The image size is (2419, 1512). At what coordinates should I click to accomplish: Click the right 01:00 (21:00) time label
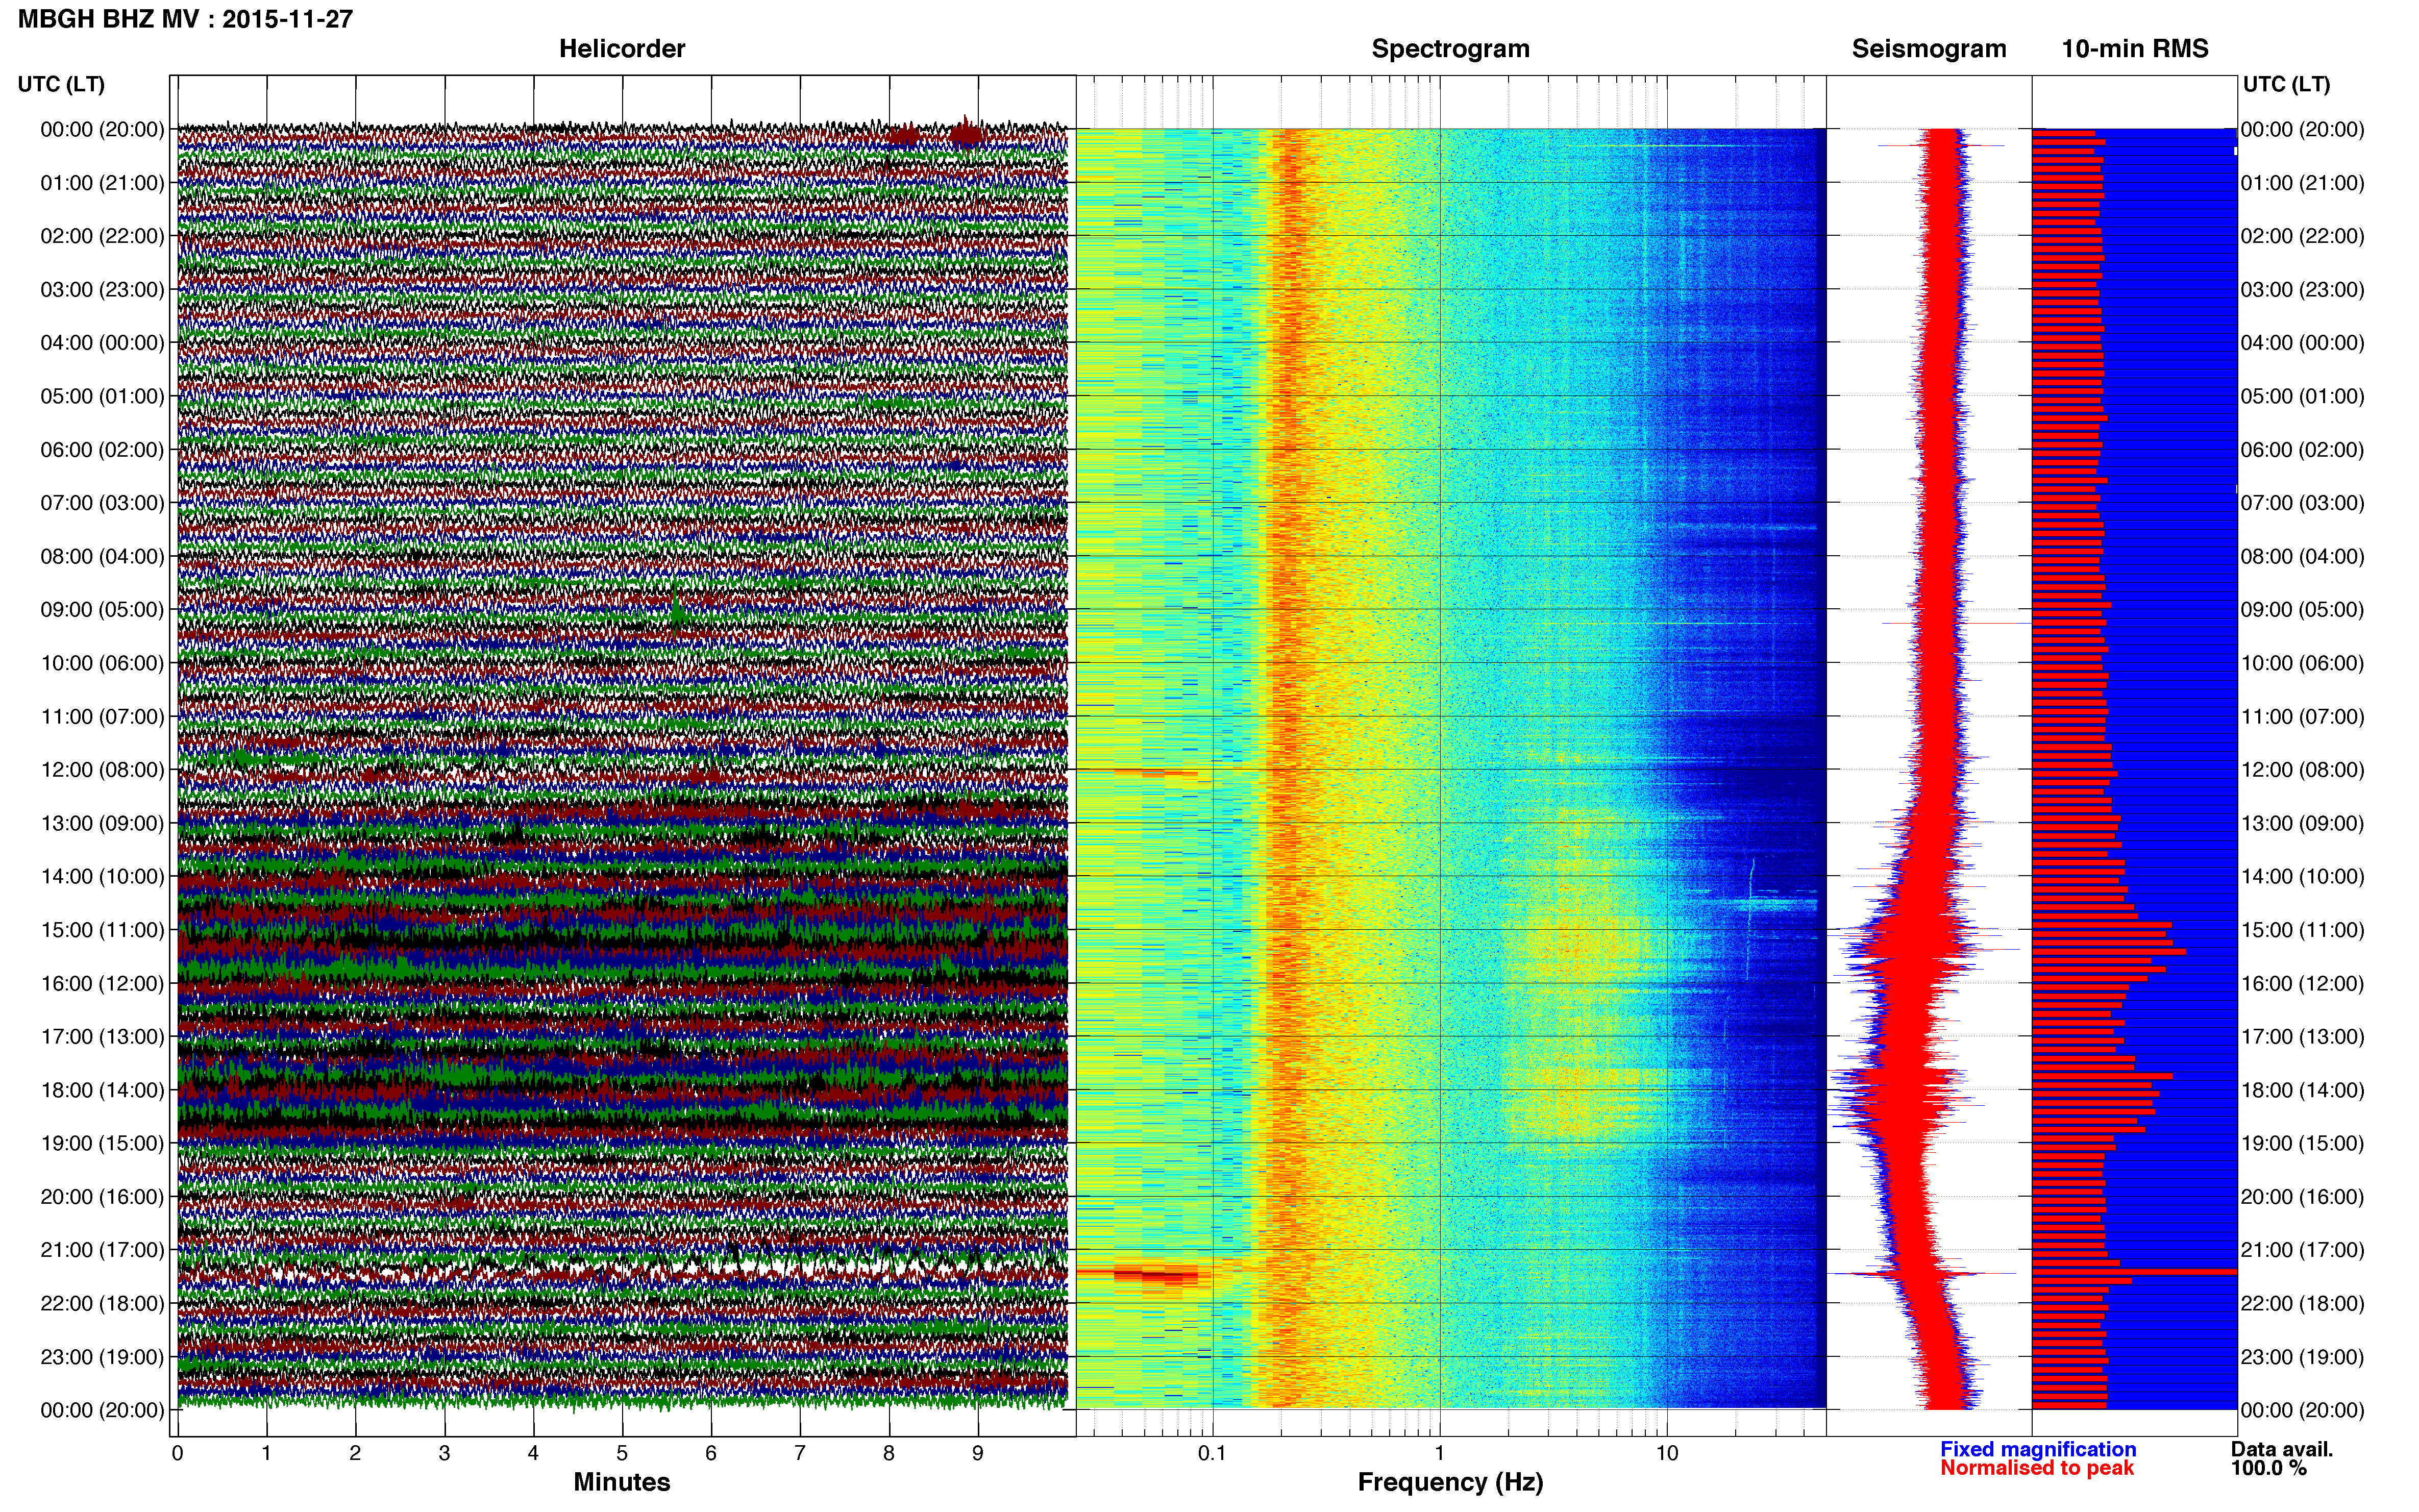2302,183
